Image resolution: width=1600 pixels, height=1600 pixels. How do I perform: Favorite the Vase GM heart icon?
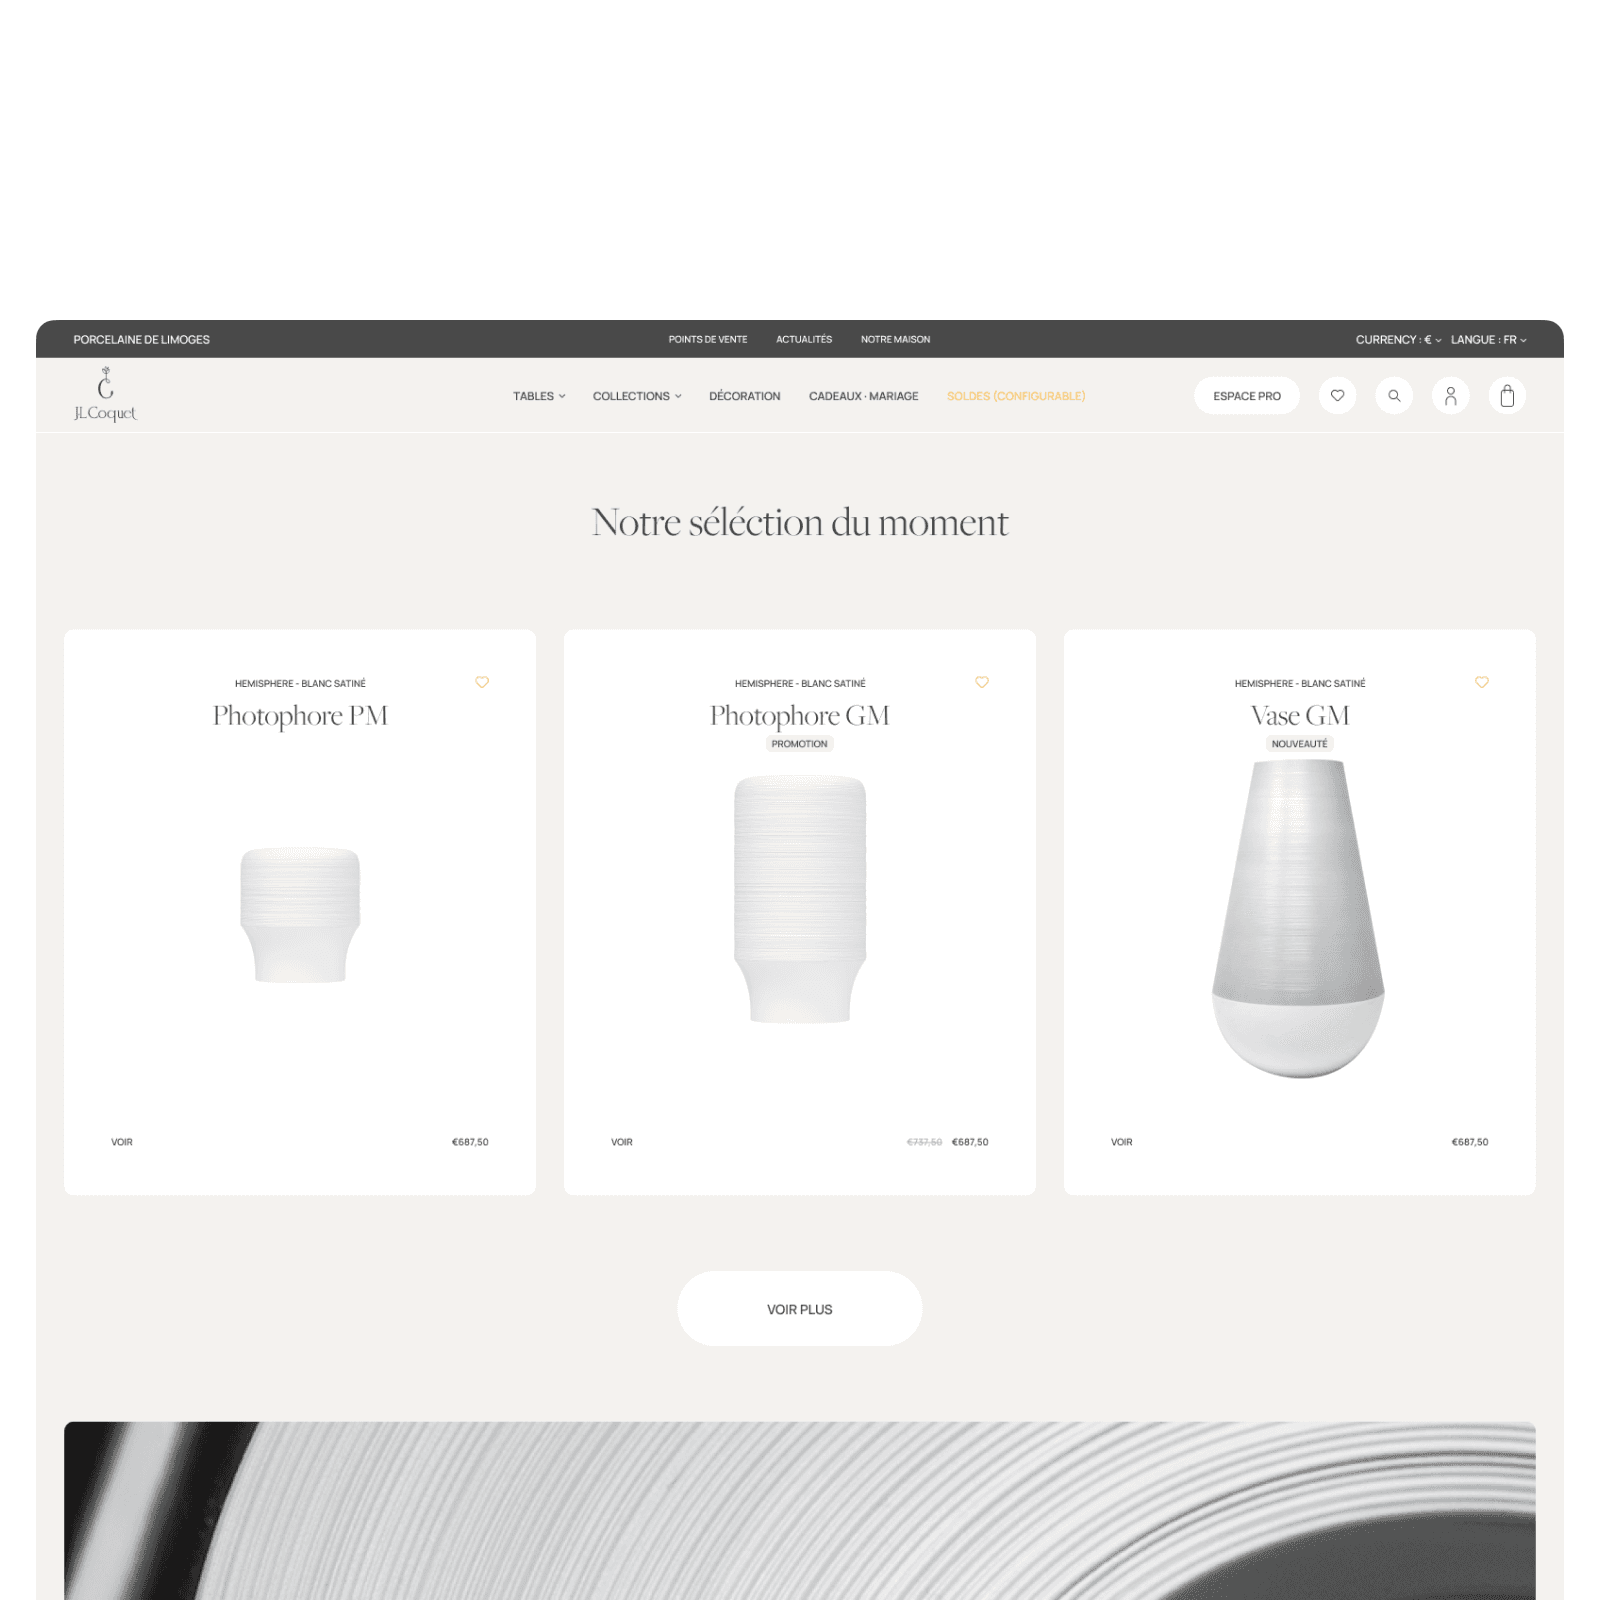click(x=1482, y=682)
